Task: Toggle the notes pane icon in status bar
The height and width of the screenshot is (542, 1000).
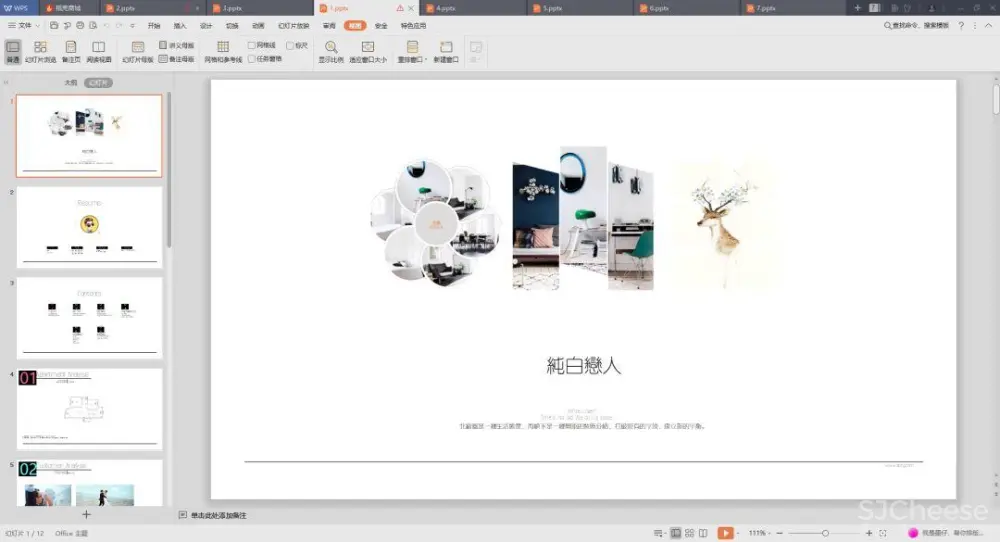Action: coord(658,532)
